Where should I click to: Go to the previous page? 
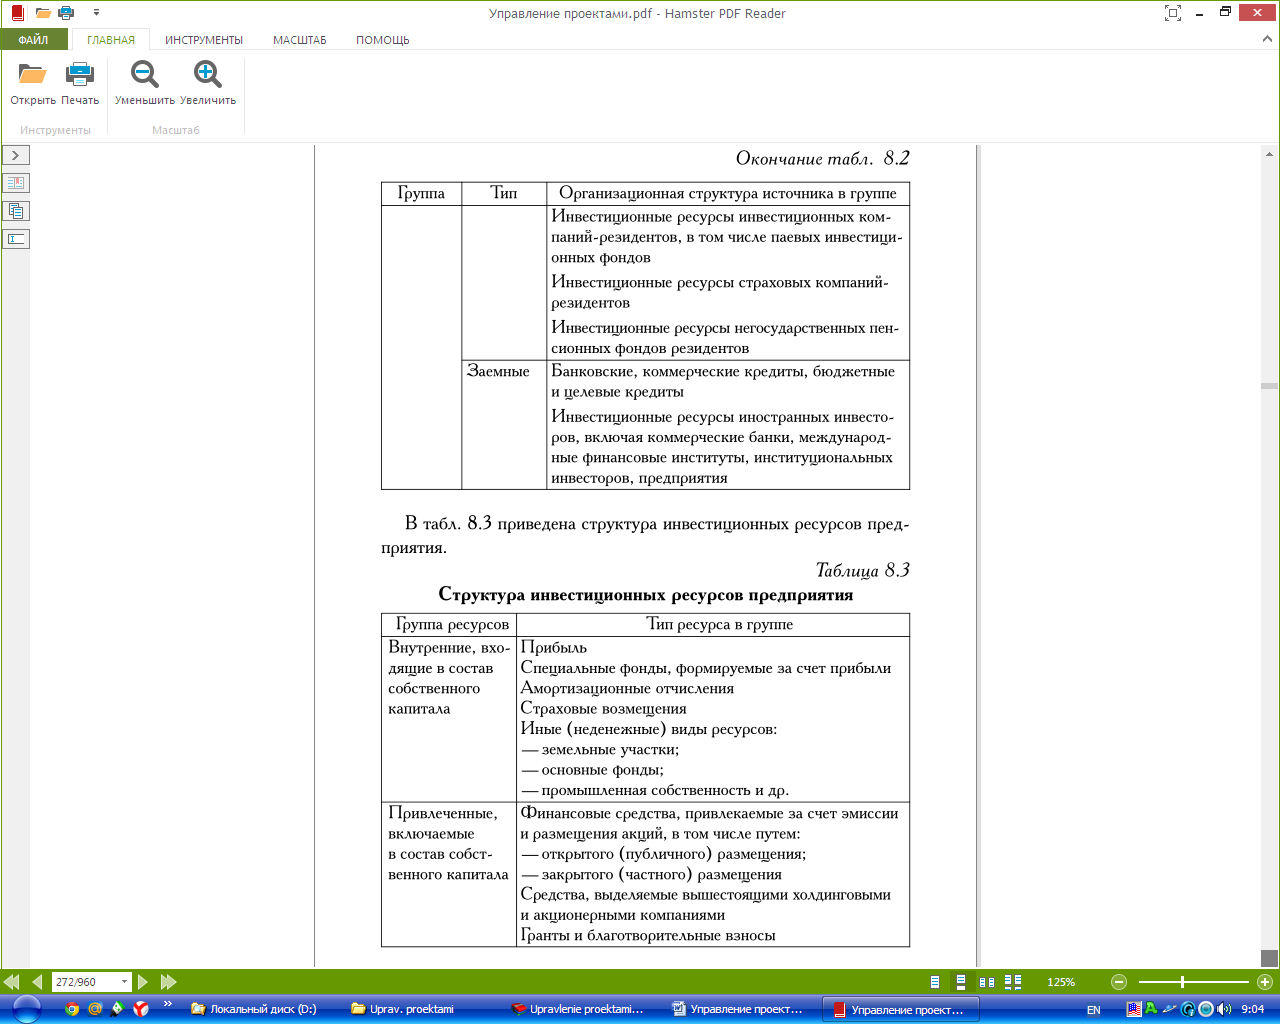[37, 982]
